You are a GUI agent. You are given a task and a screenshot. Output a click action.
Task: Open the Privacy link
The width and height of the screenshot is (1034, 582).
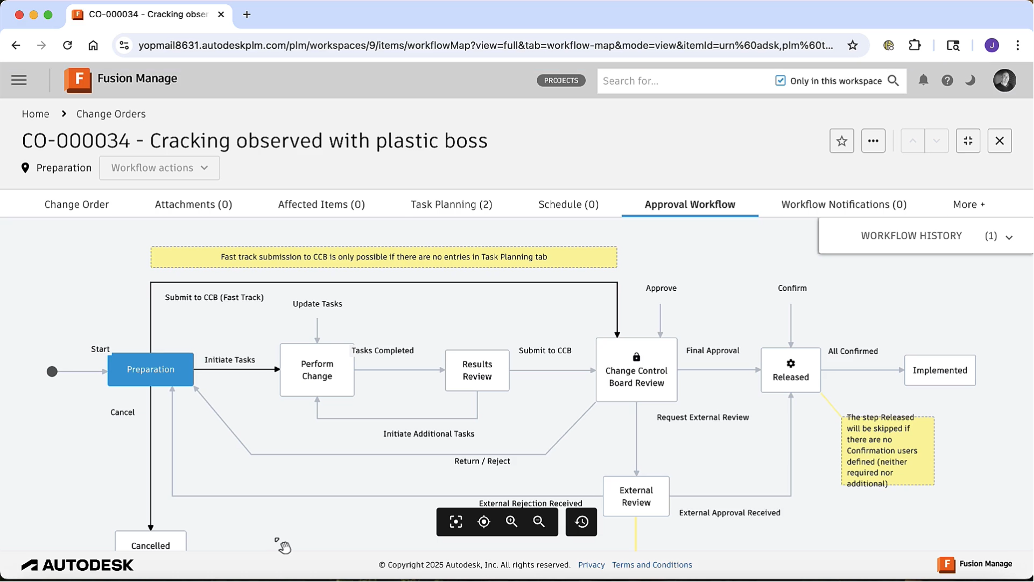click(x=592, y=565)
